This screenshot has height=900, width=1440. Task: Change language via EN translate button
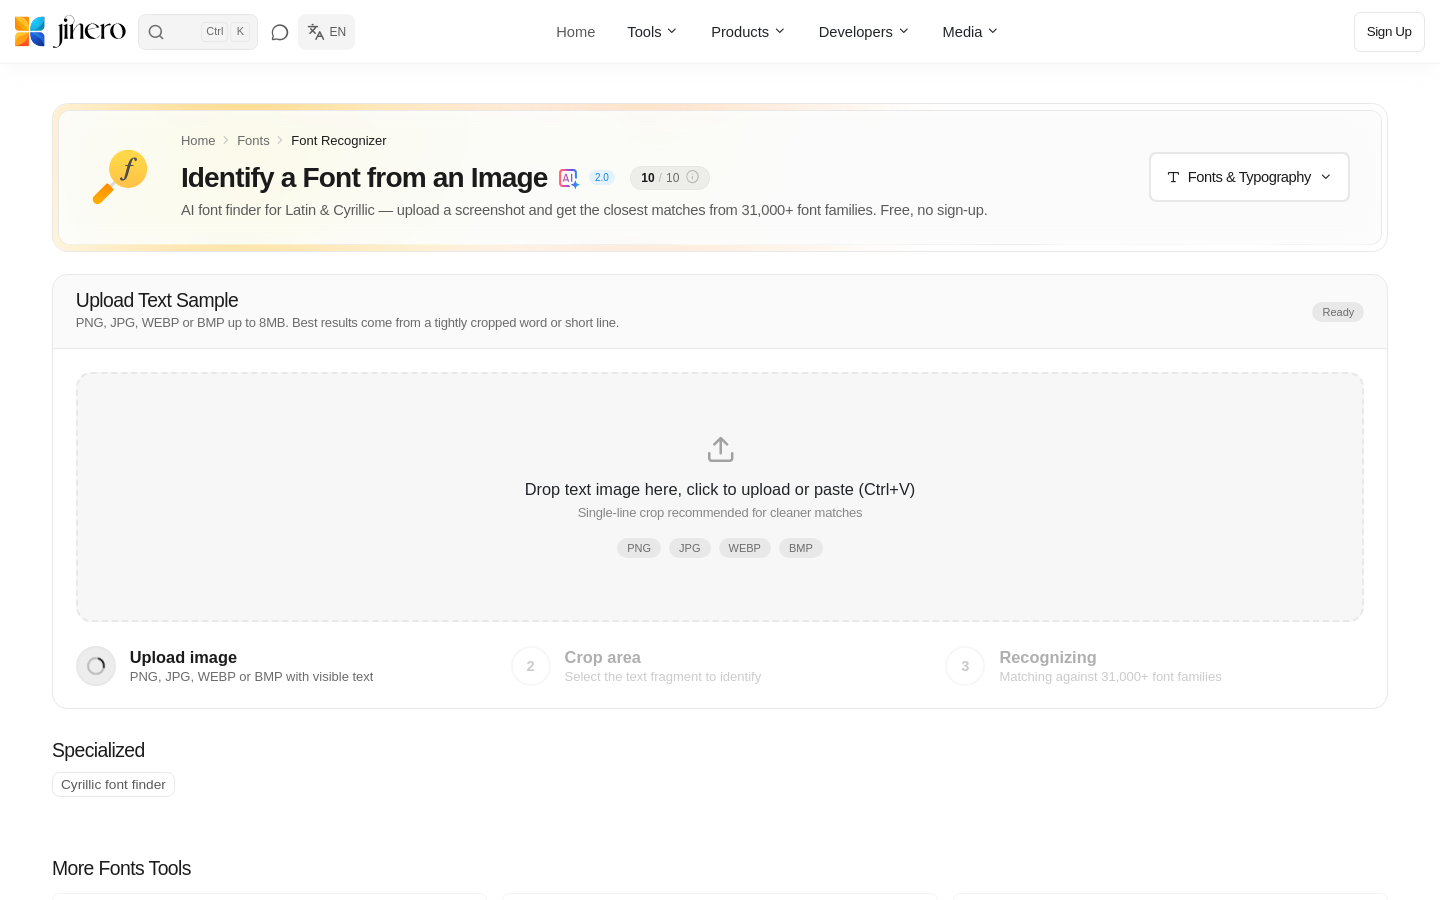click(x=327, y=32)
